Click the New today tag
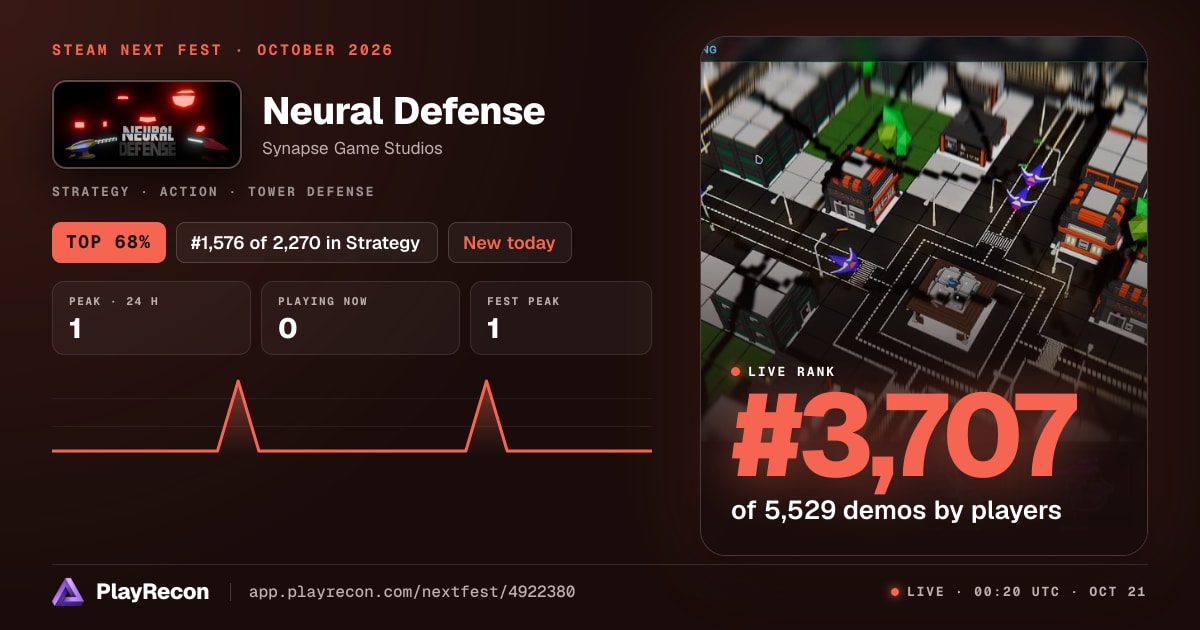The image size is (1200, 630). (x=510, y=243)
